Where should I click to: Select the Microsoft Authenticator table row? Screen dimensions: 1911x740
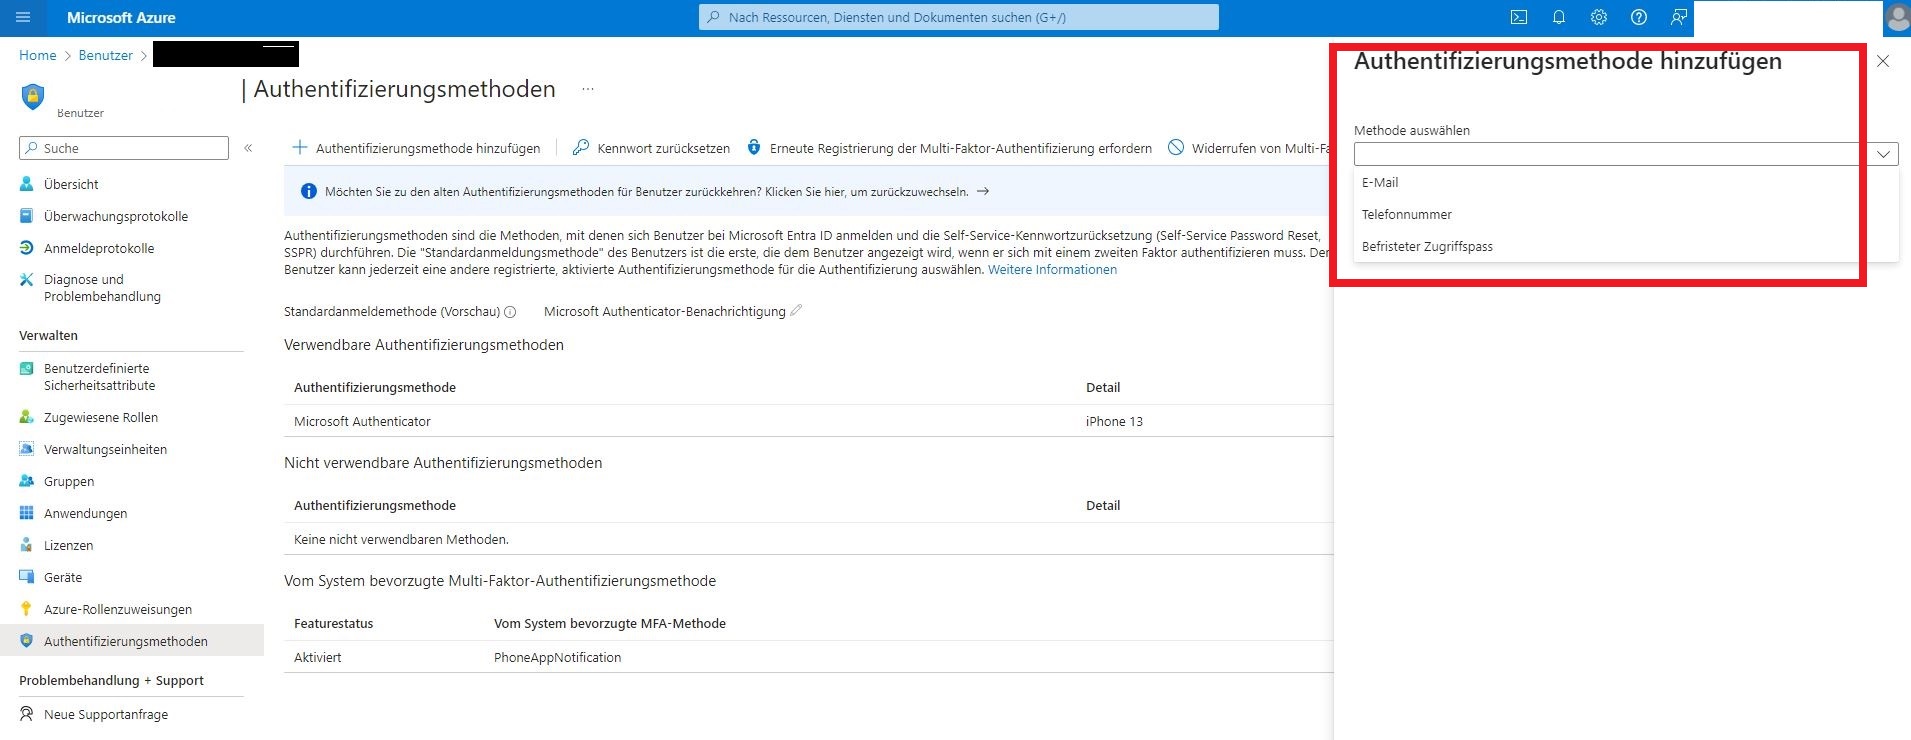tap(808, 421)
